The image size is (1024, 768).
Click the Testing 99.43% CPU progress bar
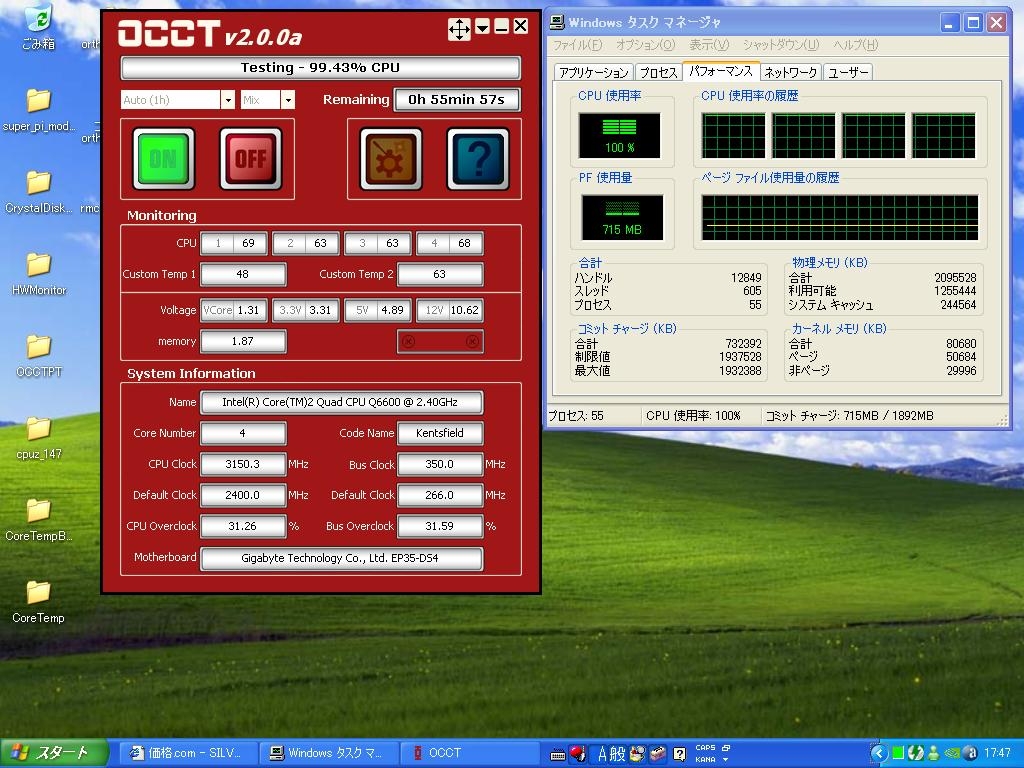tap(320, 68)
